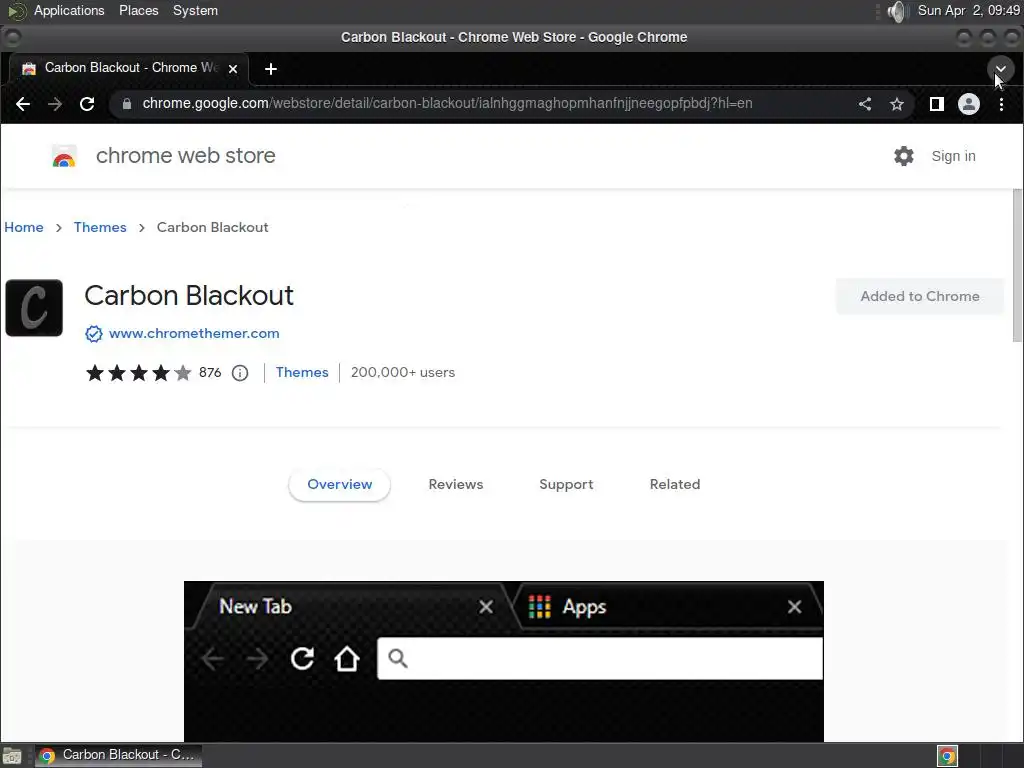Open Themes in the breadcrumb trail
The image size is (1024, 768).
[x=100, y=227]
